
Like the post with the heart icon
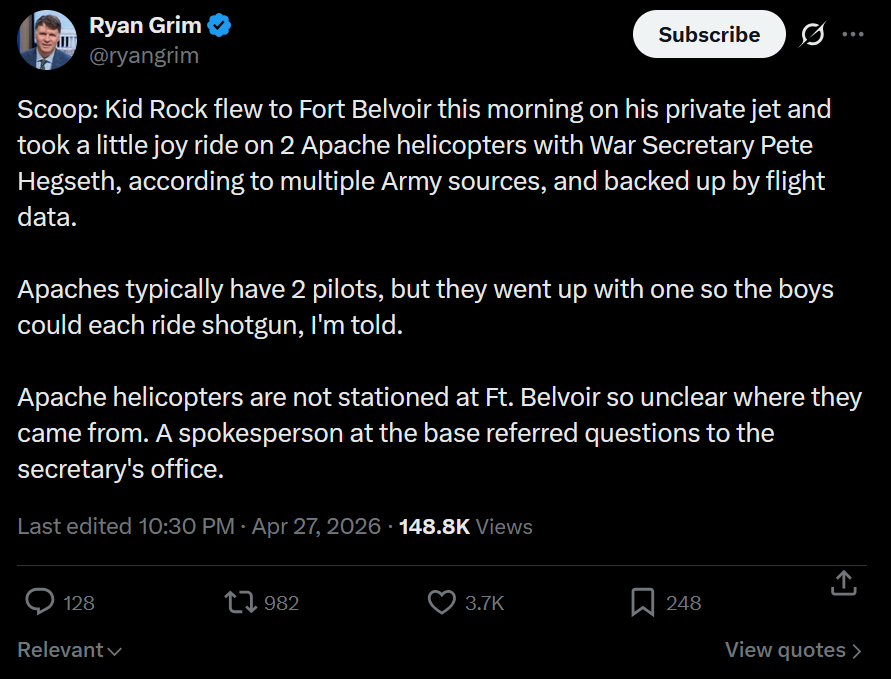441,602
